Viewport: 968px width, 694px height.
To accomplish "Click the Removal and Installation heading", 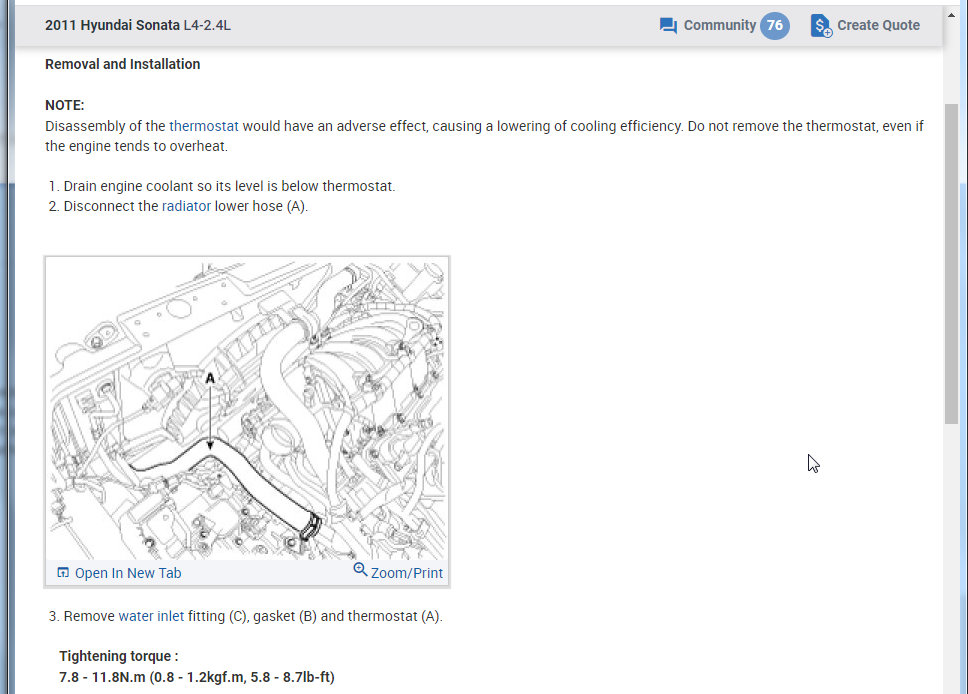I will pos(122,64).
